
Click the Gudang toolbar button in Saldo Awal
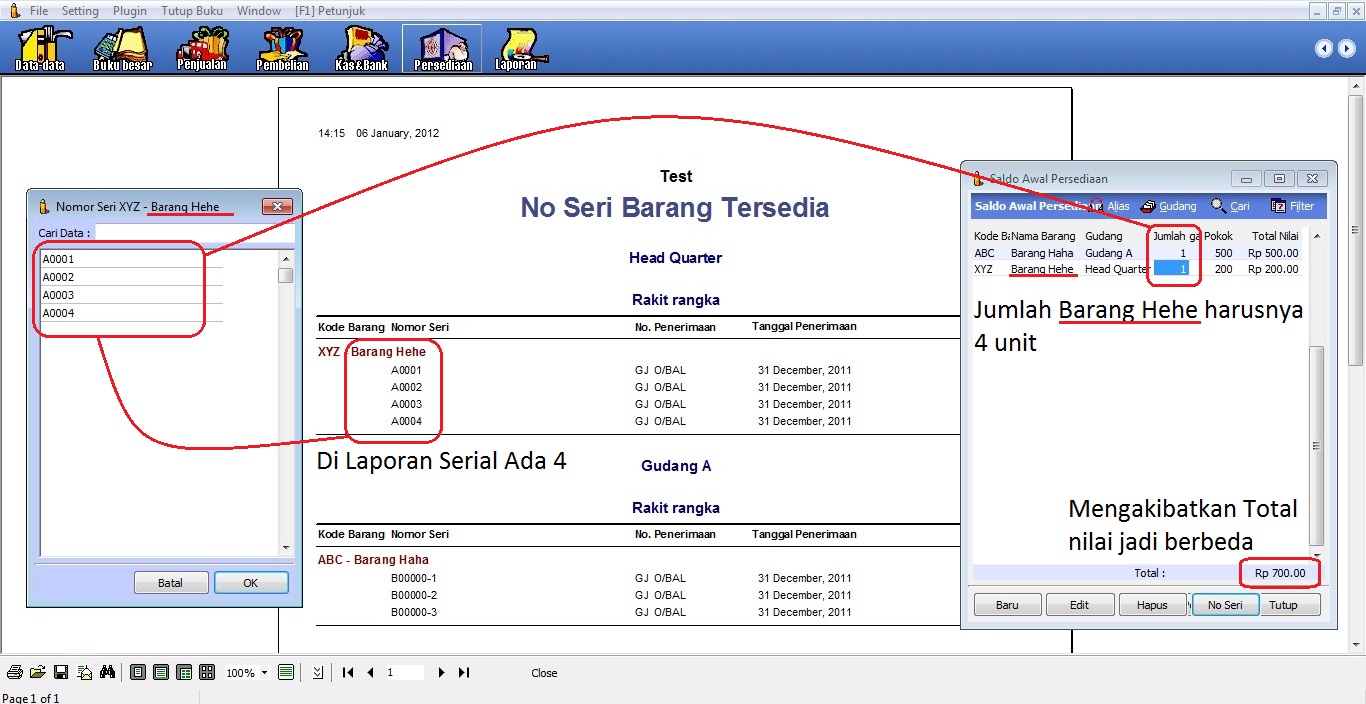point(1168,206)
